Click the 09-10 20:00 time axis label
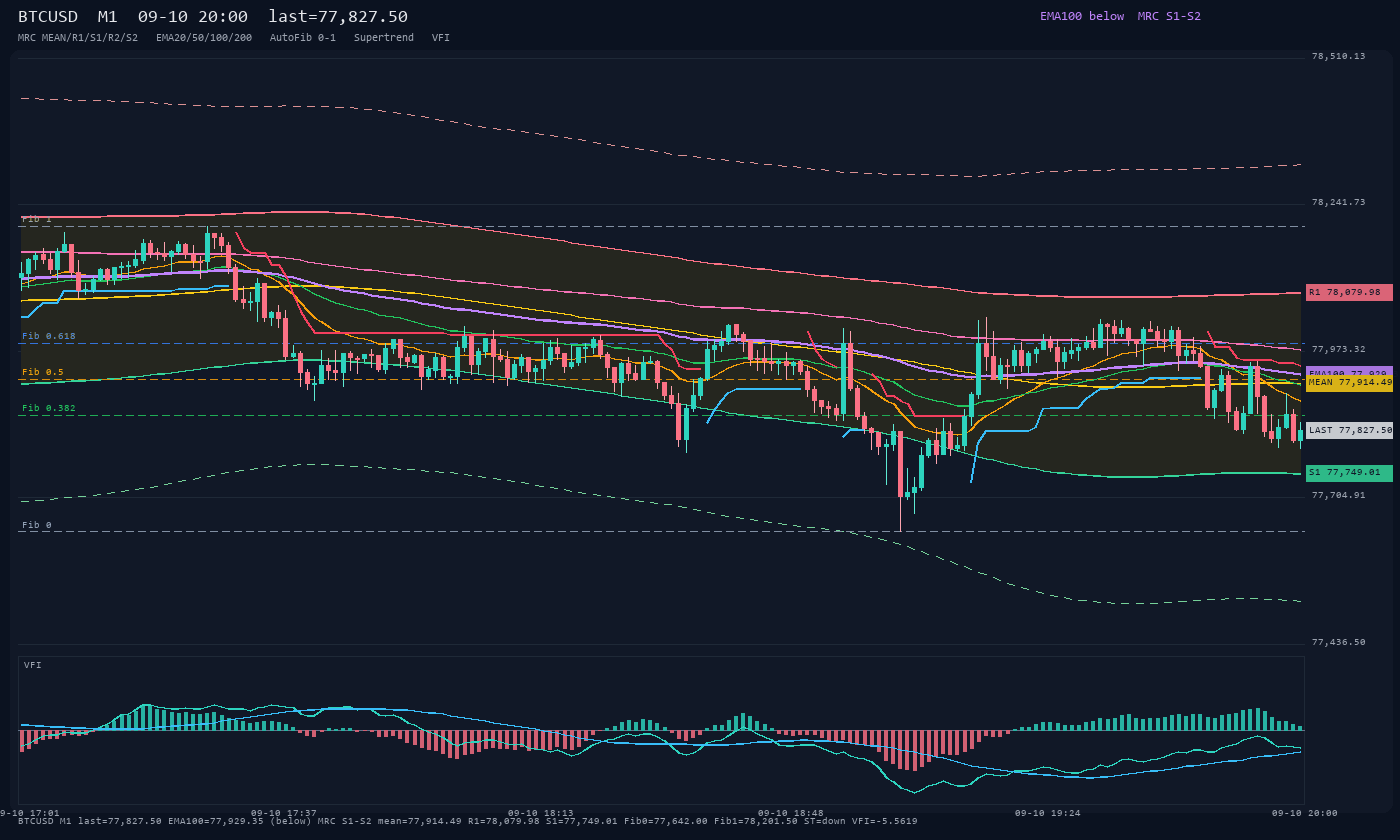 click(x=1305, y=813)
